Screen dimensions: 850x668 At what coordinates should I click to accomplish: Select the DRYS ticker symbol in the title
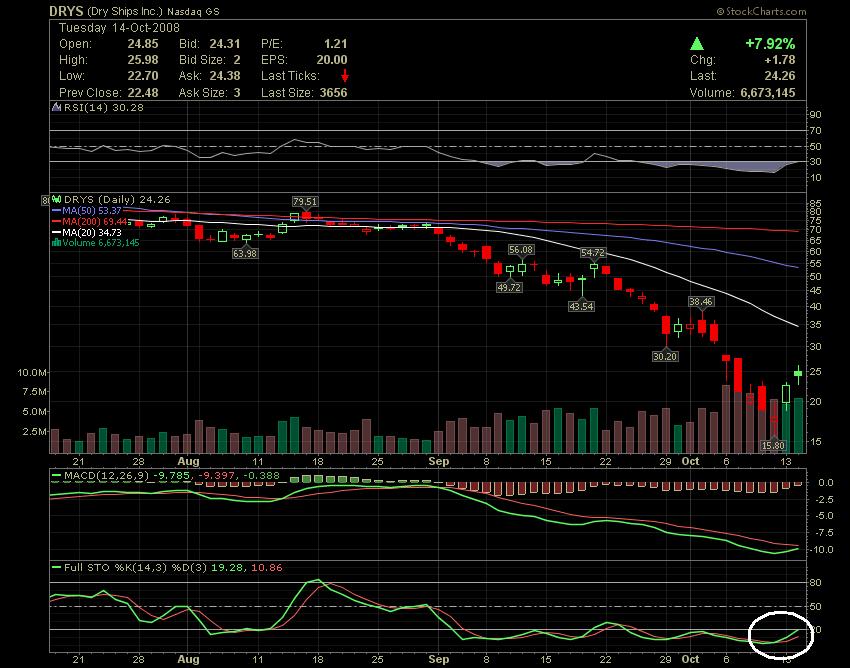[66, 11]
